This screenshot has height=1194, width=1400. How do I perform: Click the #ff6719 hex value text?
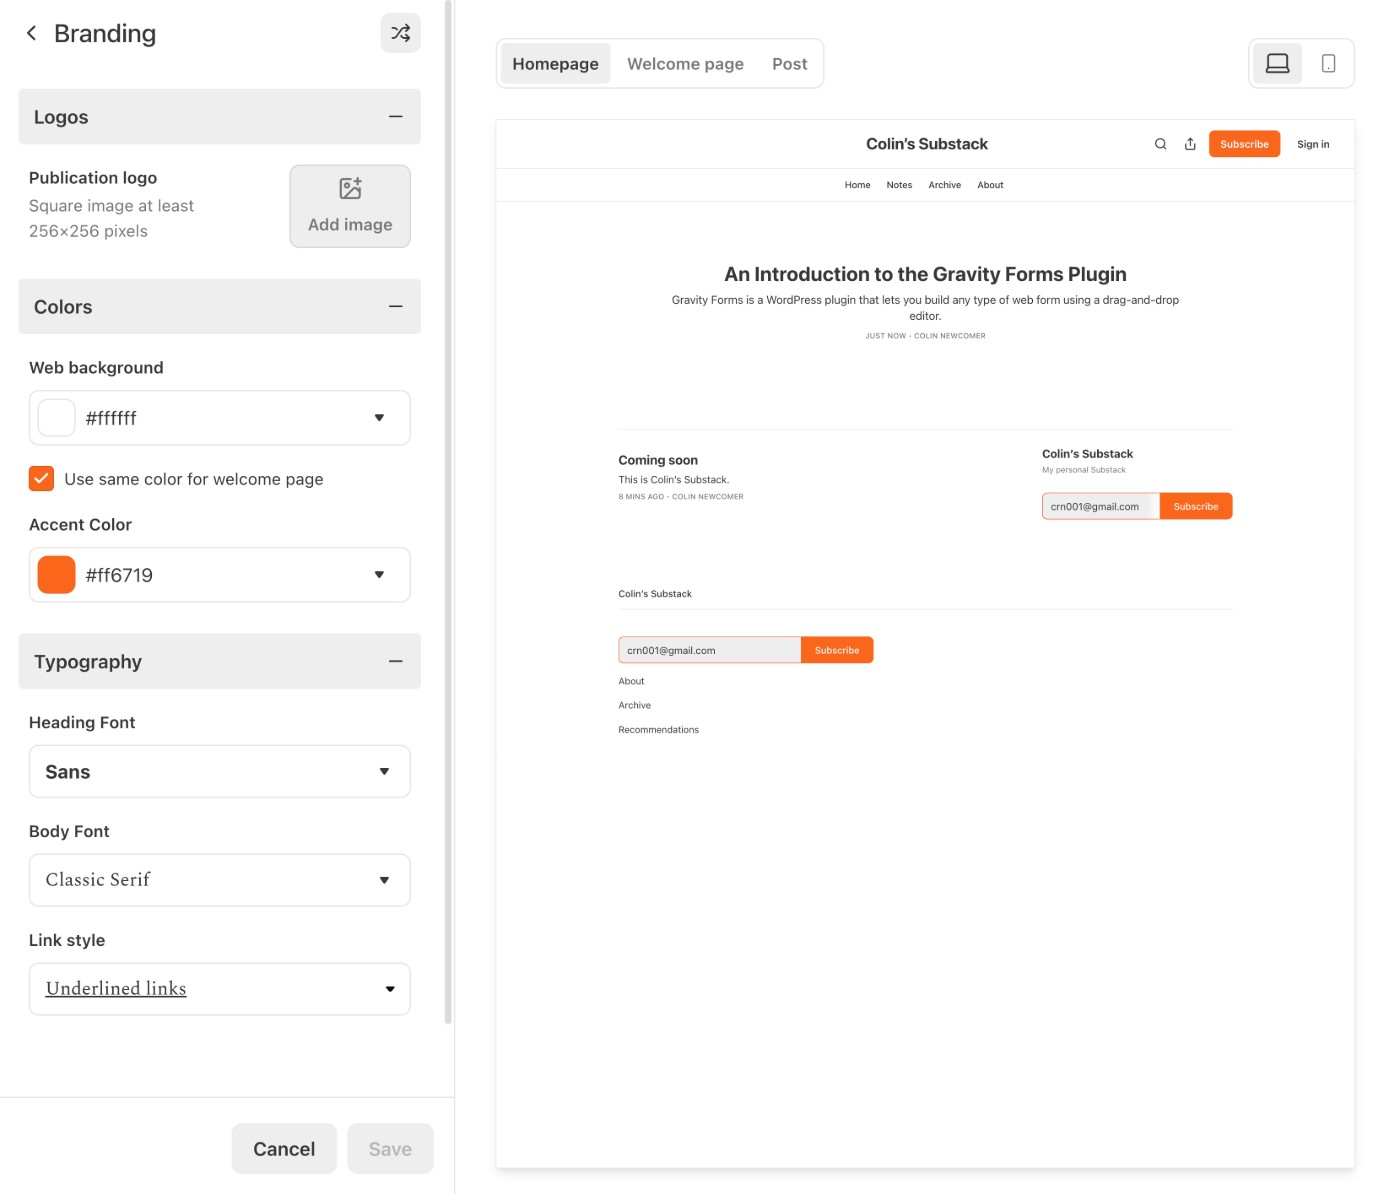tap(119, 575)
